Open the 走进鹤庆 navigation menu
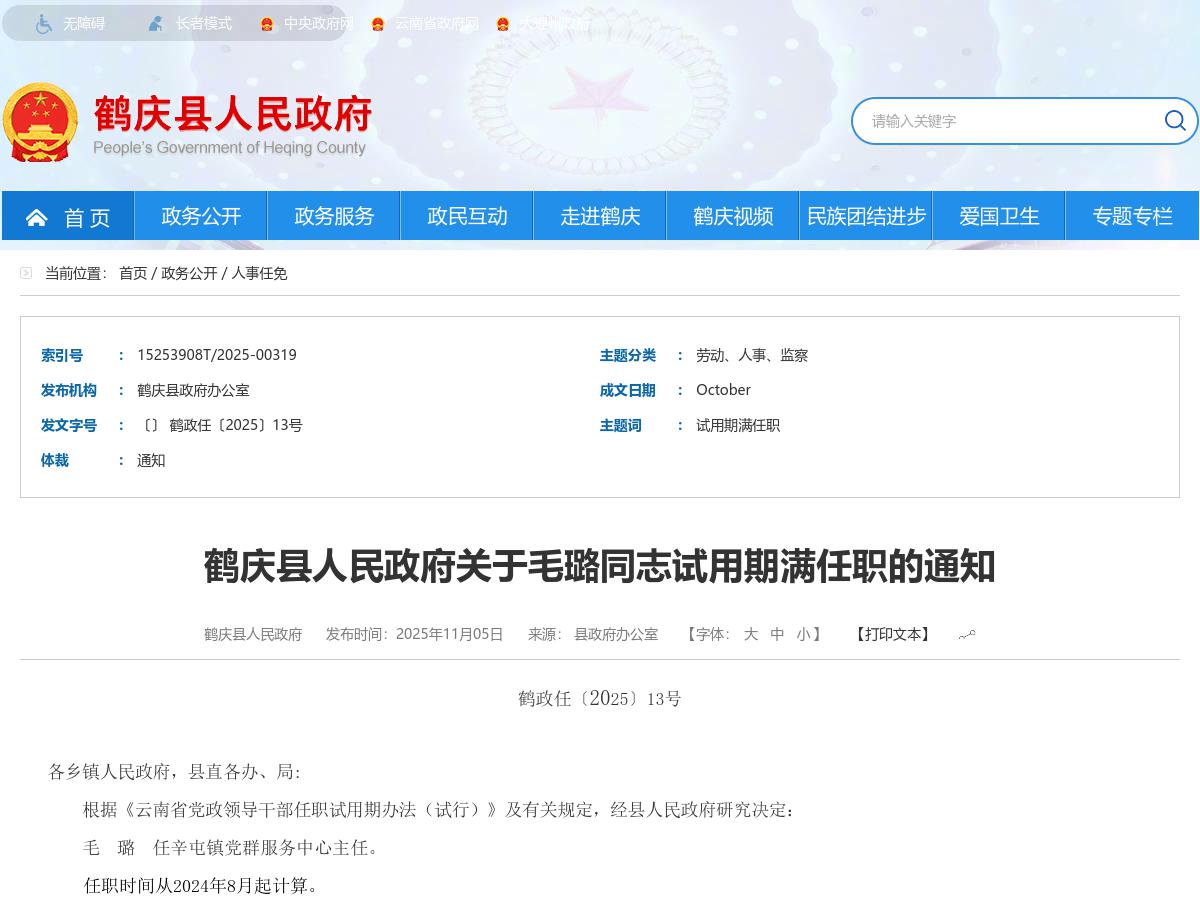This screenshot has width=1200, height=900. point(600,216)
